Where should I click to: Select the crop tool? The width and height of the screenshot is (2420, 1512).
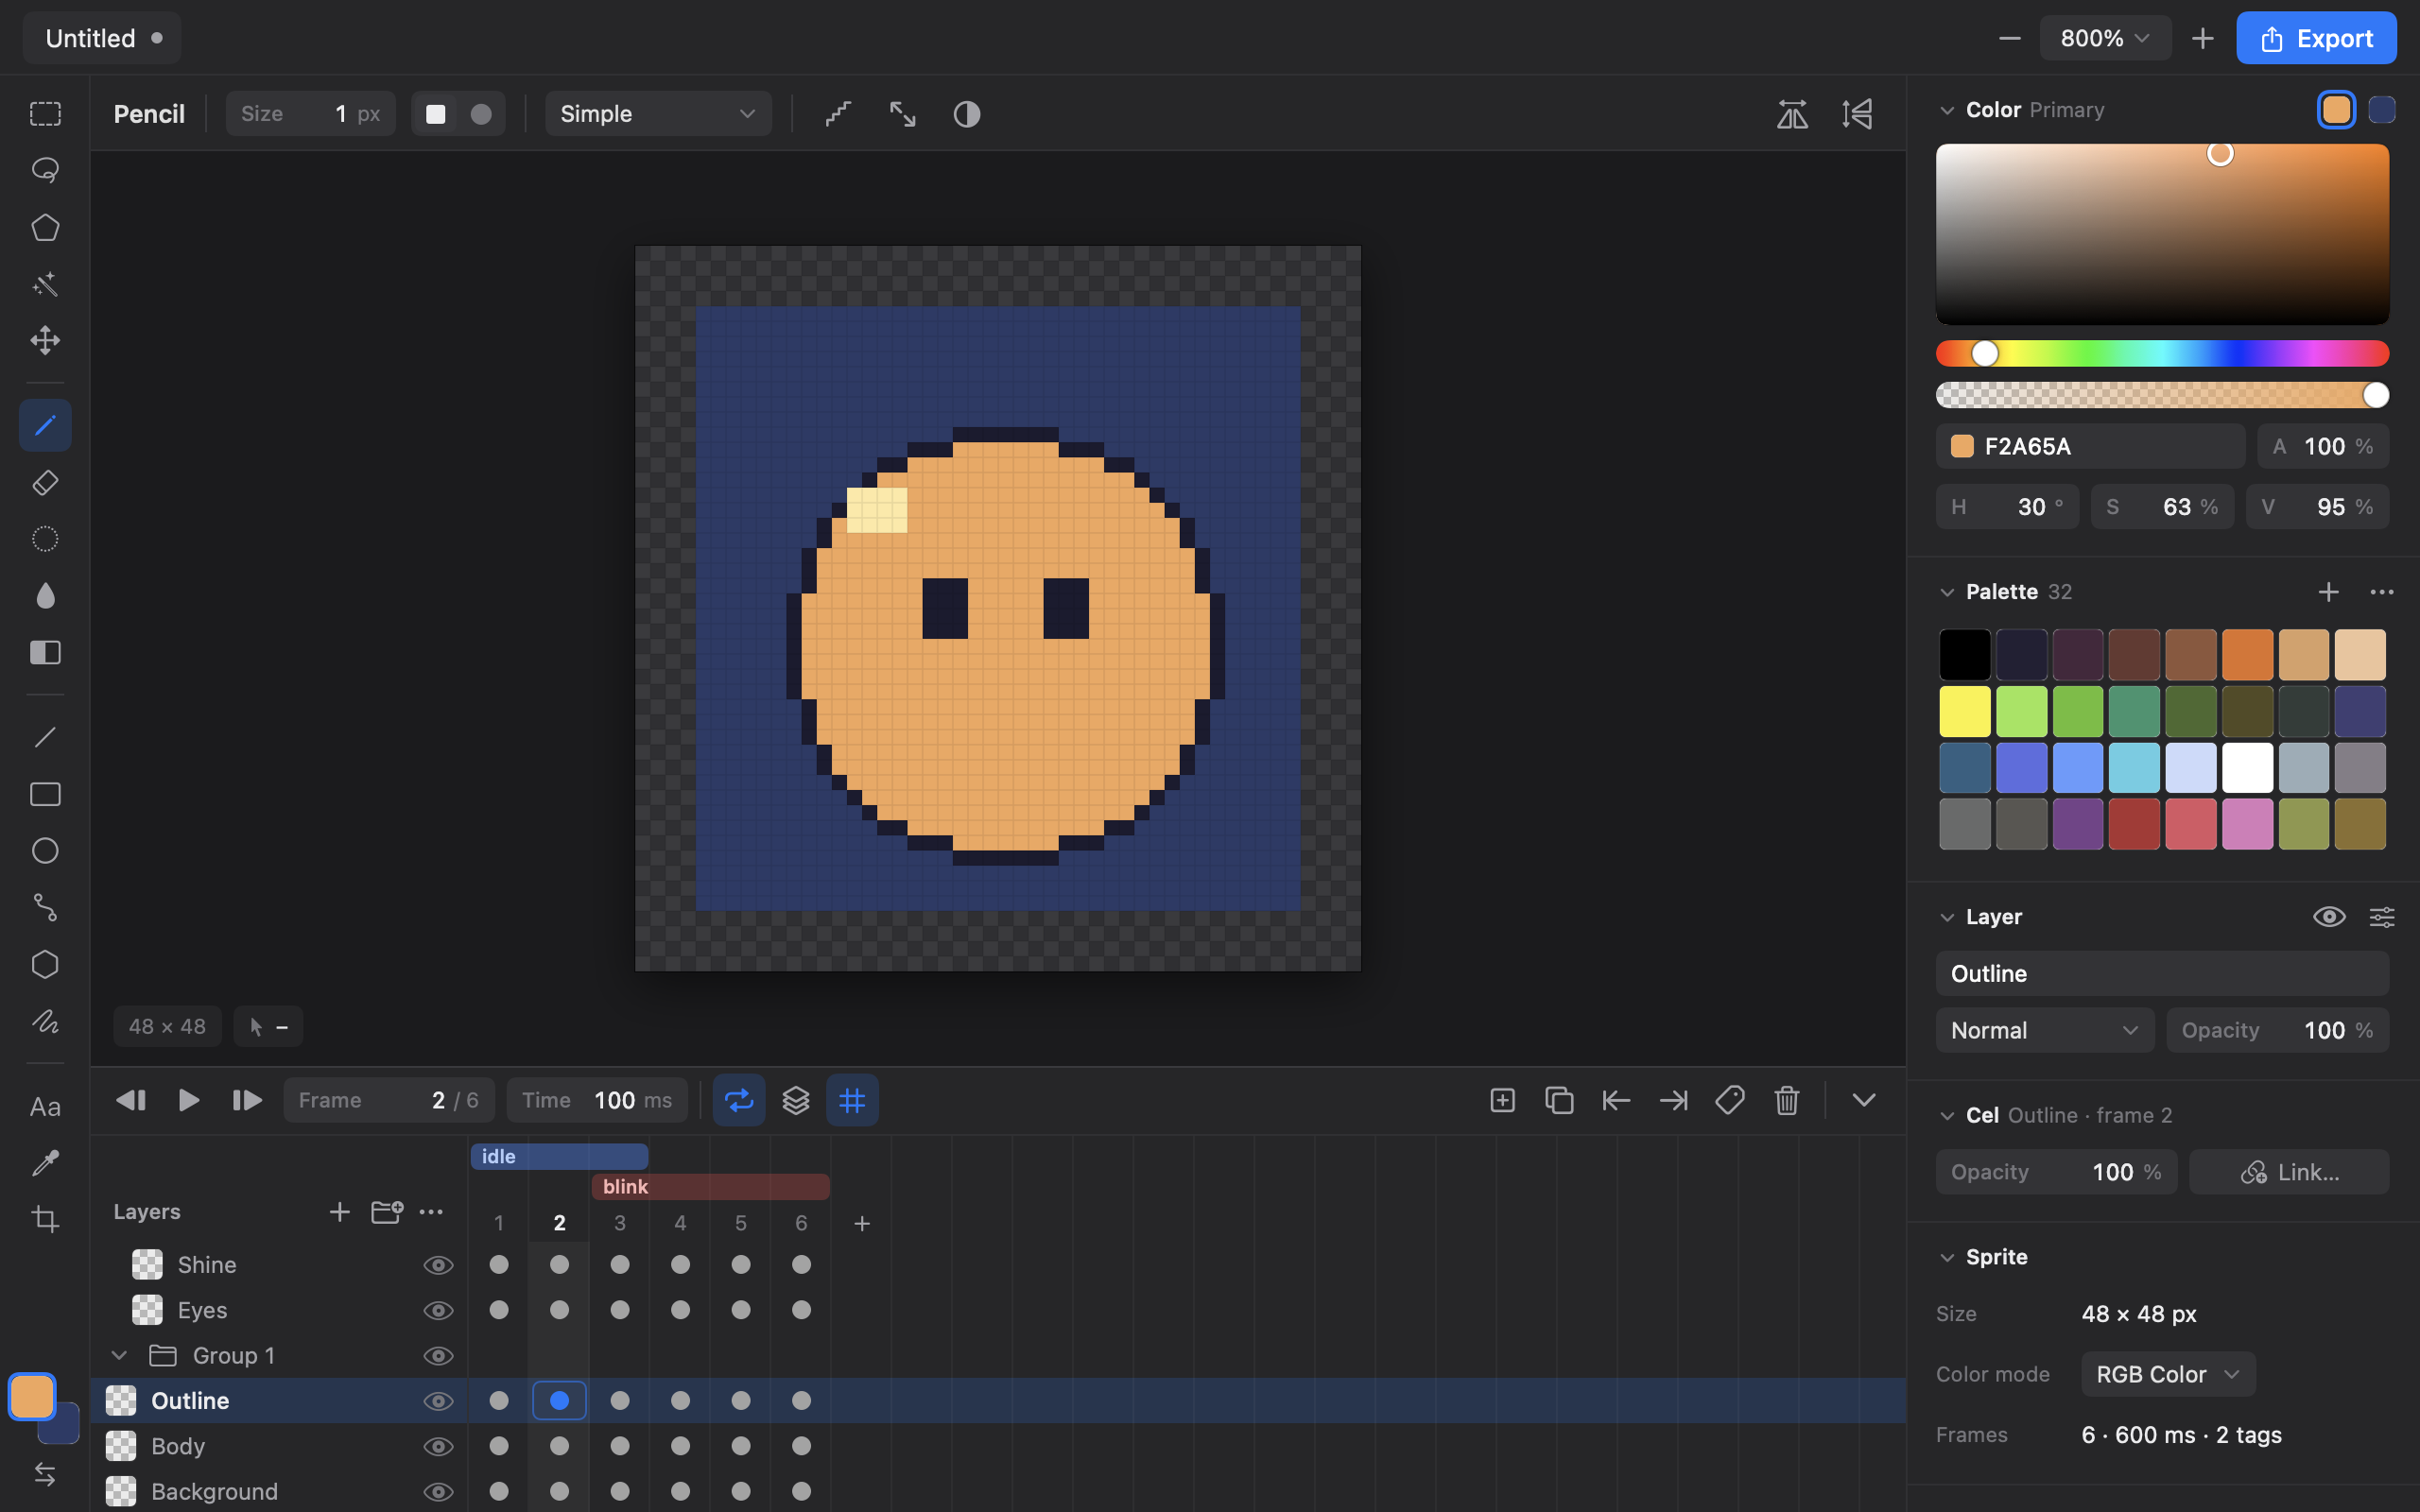pos(45,1219)
